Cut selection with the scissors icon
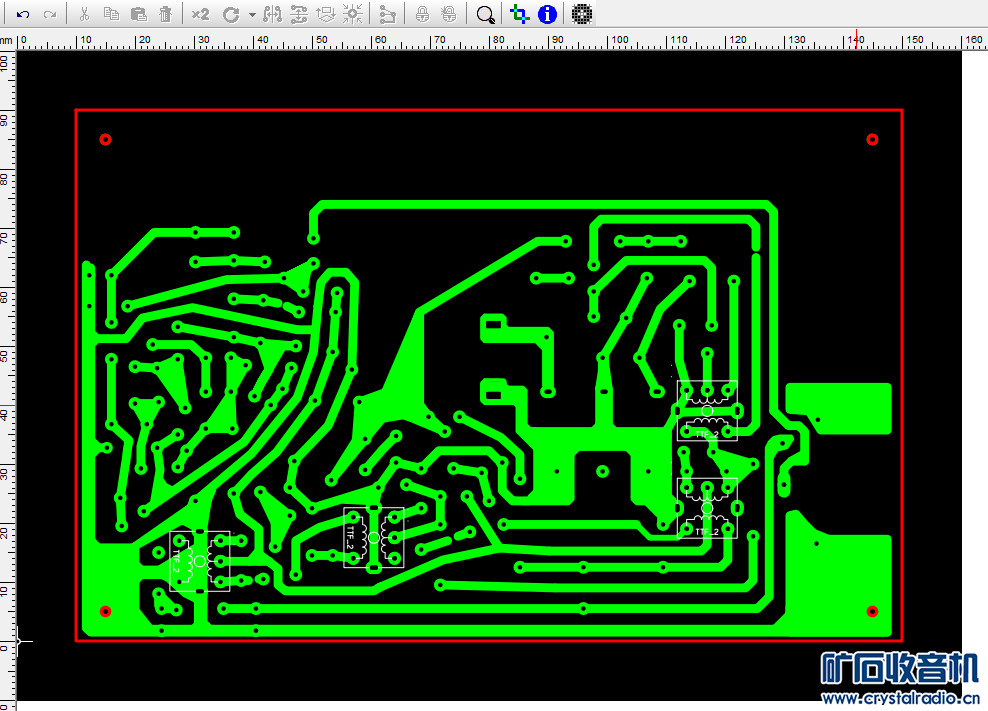Image resolution: width=988 pixels, height=711 pixels. point(84,14)
